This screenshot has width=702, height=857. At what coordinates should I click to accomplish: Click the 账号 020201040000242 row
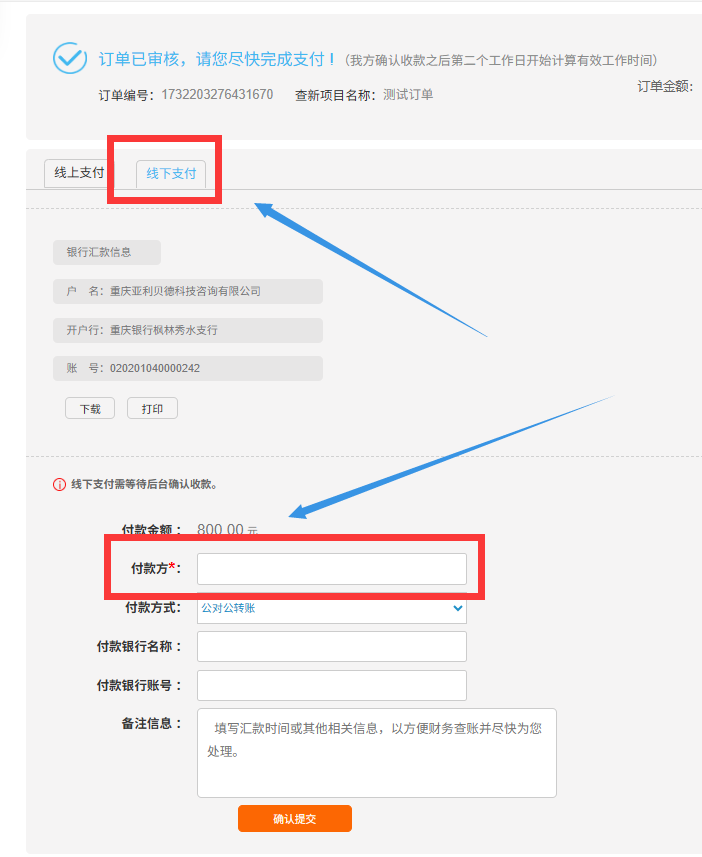187,368
